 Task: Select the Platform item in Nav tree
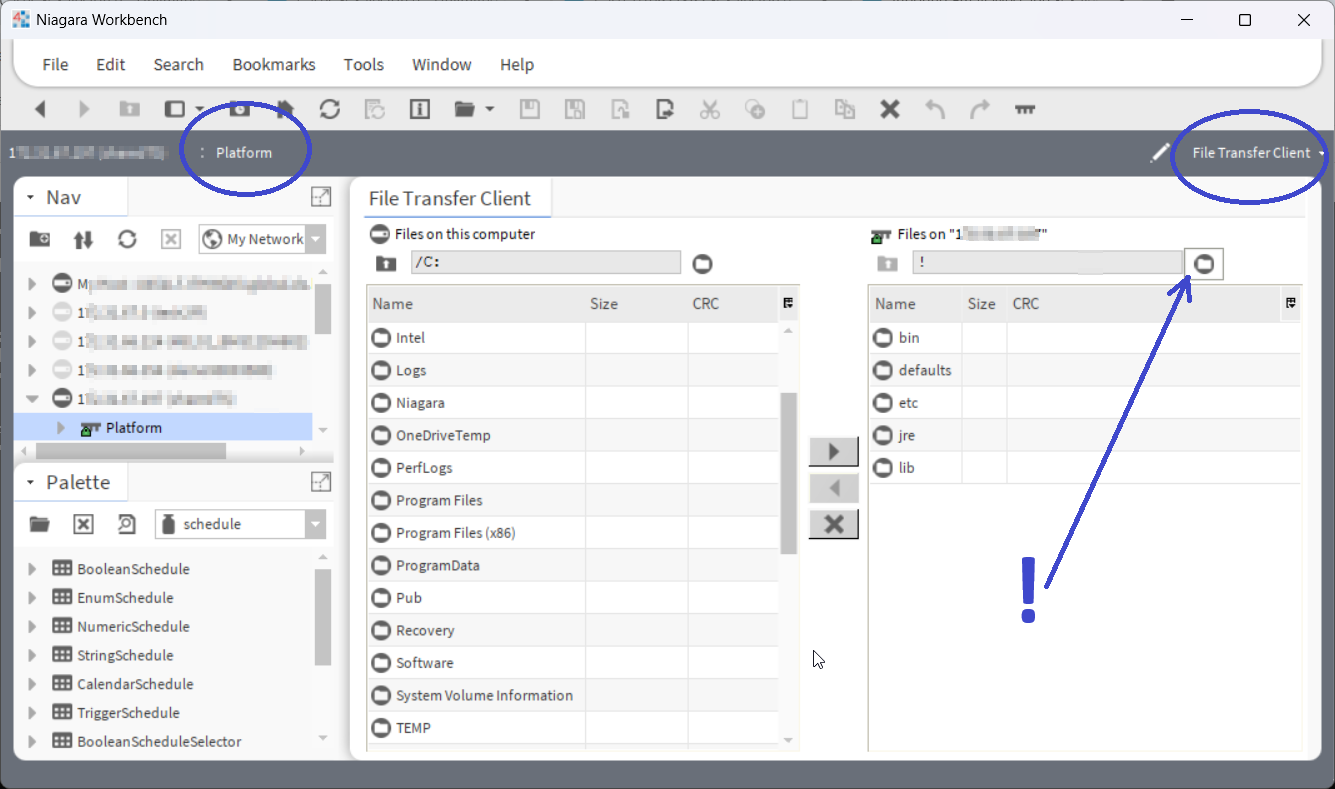[x=134, y=428]
